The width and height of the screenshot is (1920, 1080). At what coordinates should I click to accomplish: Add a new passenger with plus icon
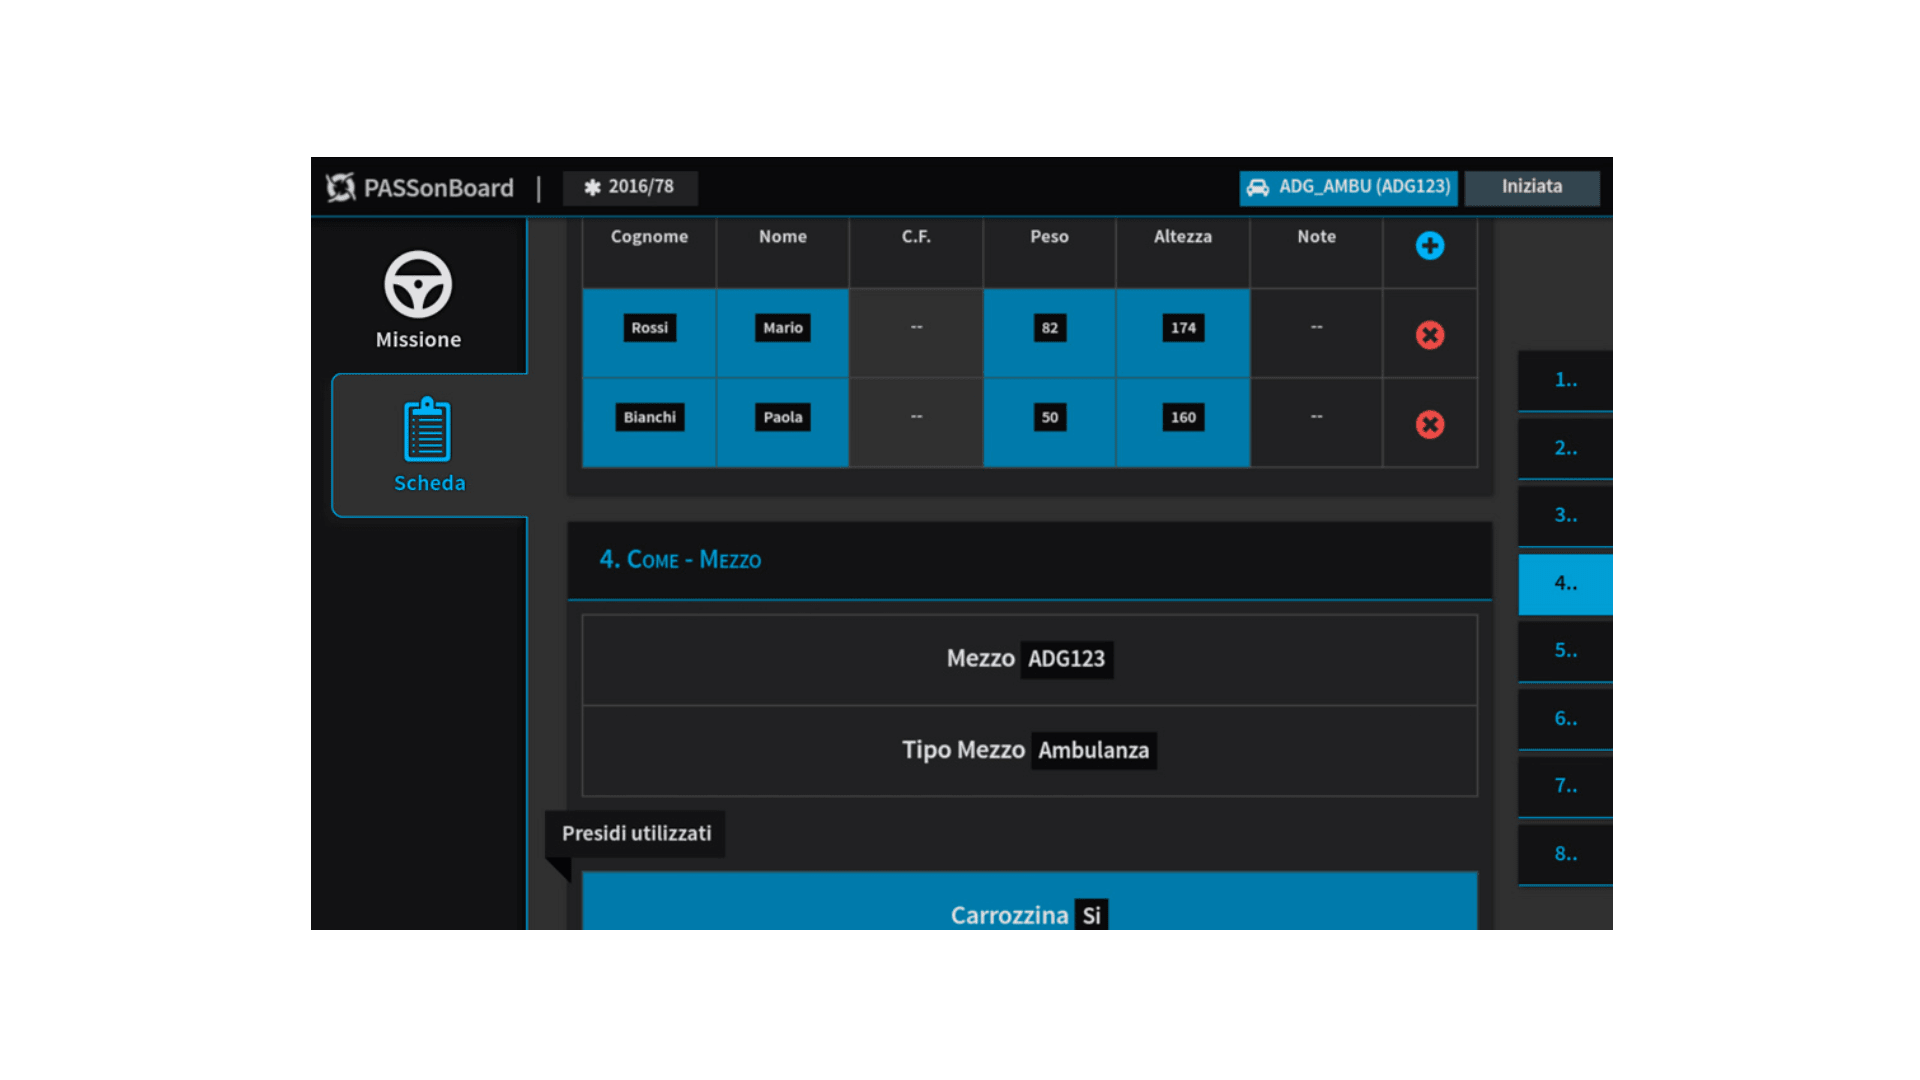[1429, 246]
